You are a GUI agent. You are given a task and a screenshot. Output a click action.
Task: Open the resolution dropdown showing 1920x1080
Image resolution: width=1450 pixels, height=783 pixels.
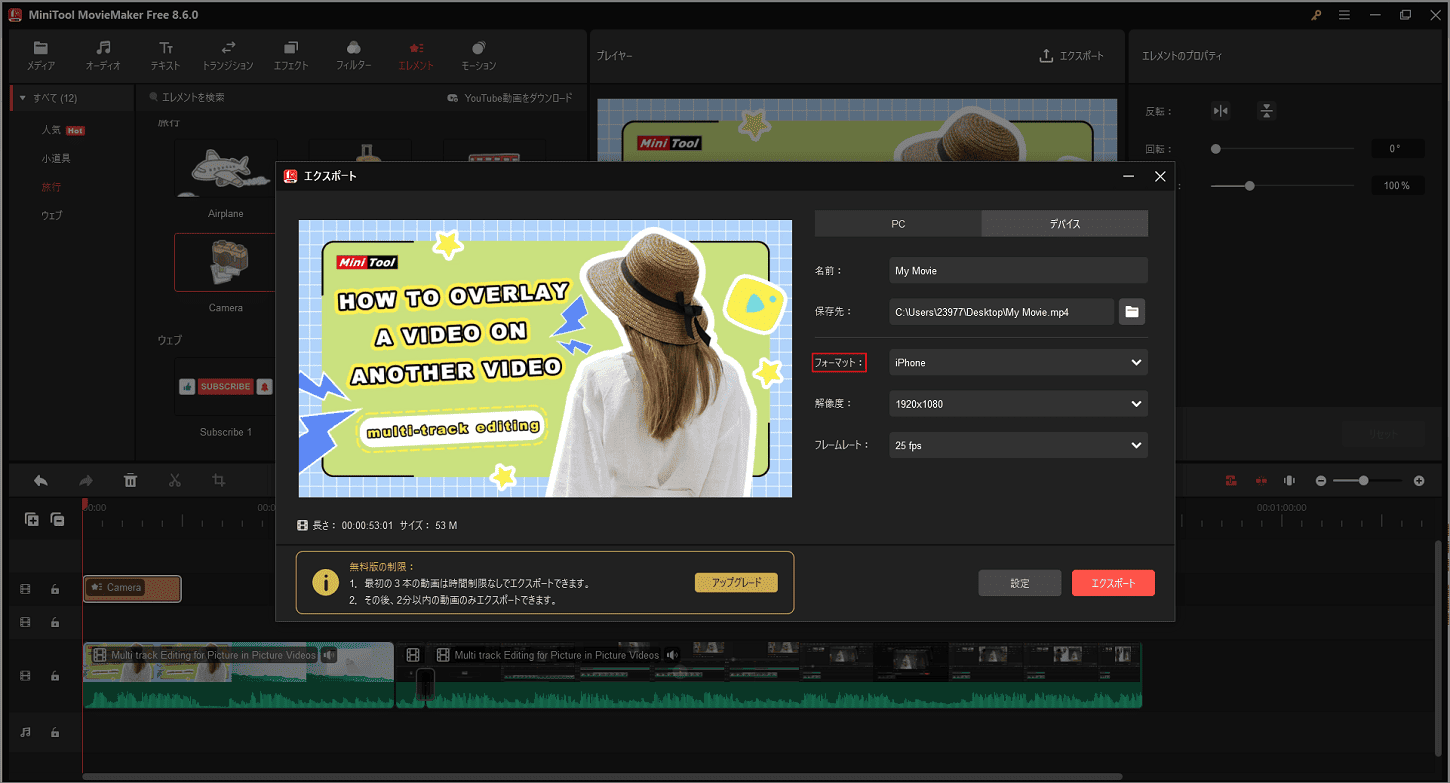coord(1018,404)
